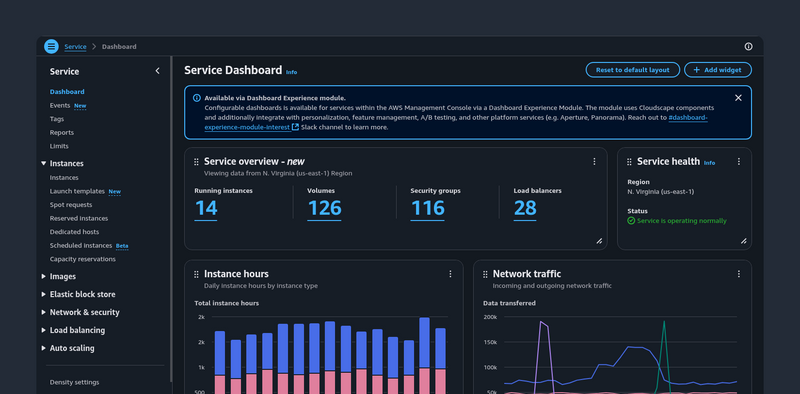Click the Service breadcrumb link
This screenshot has height=394, width=800.
[x=75, y=46]
